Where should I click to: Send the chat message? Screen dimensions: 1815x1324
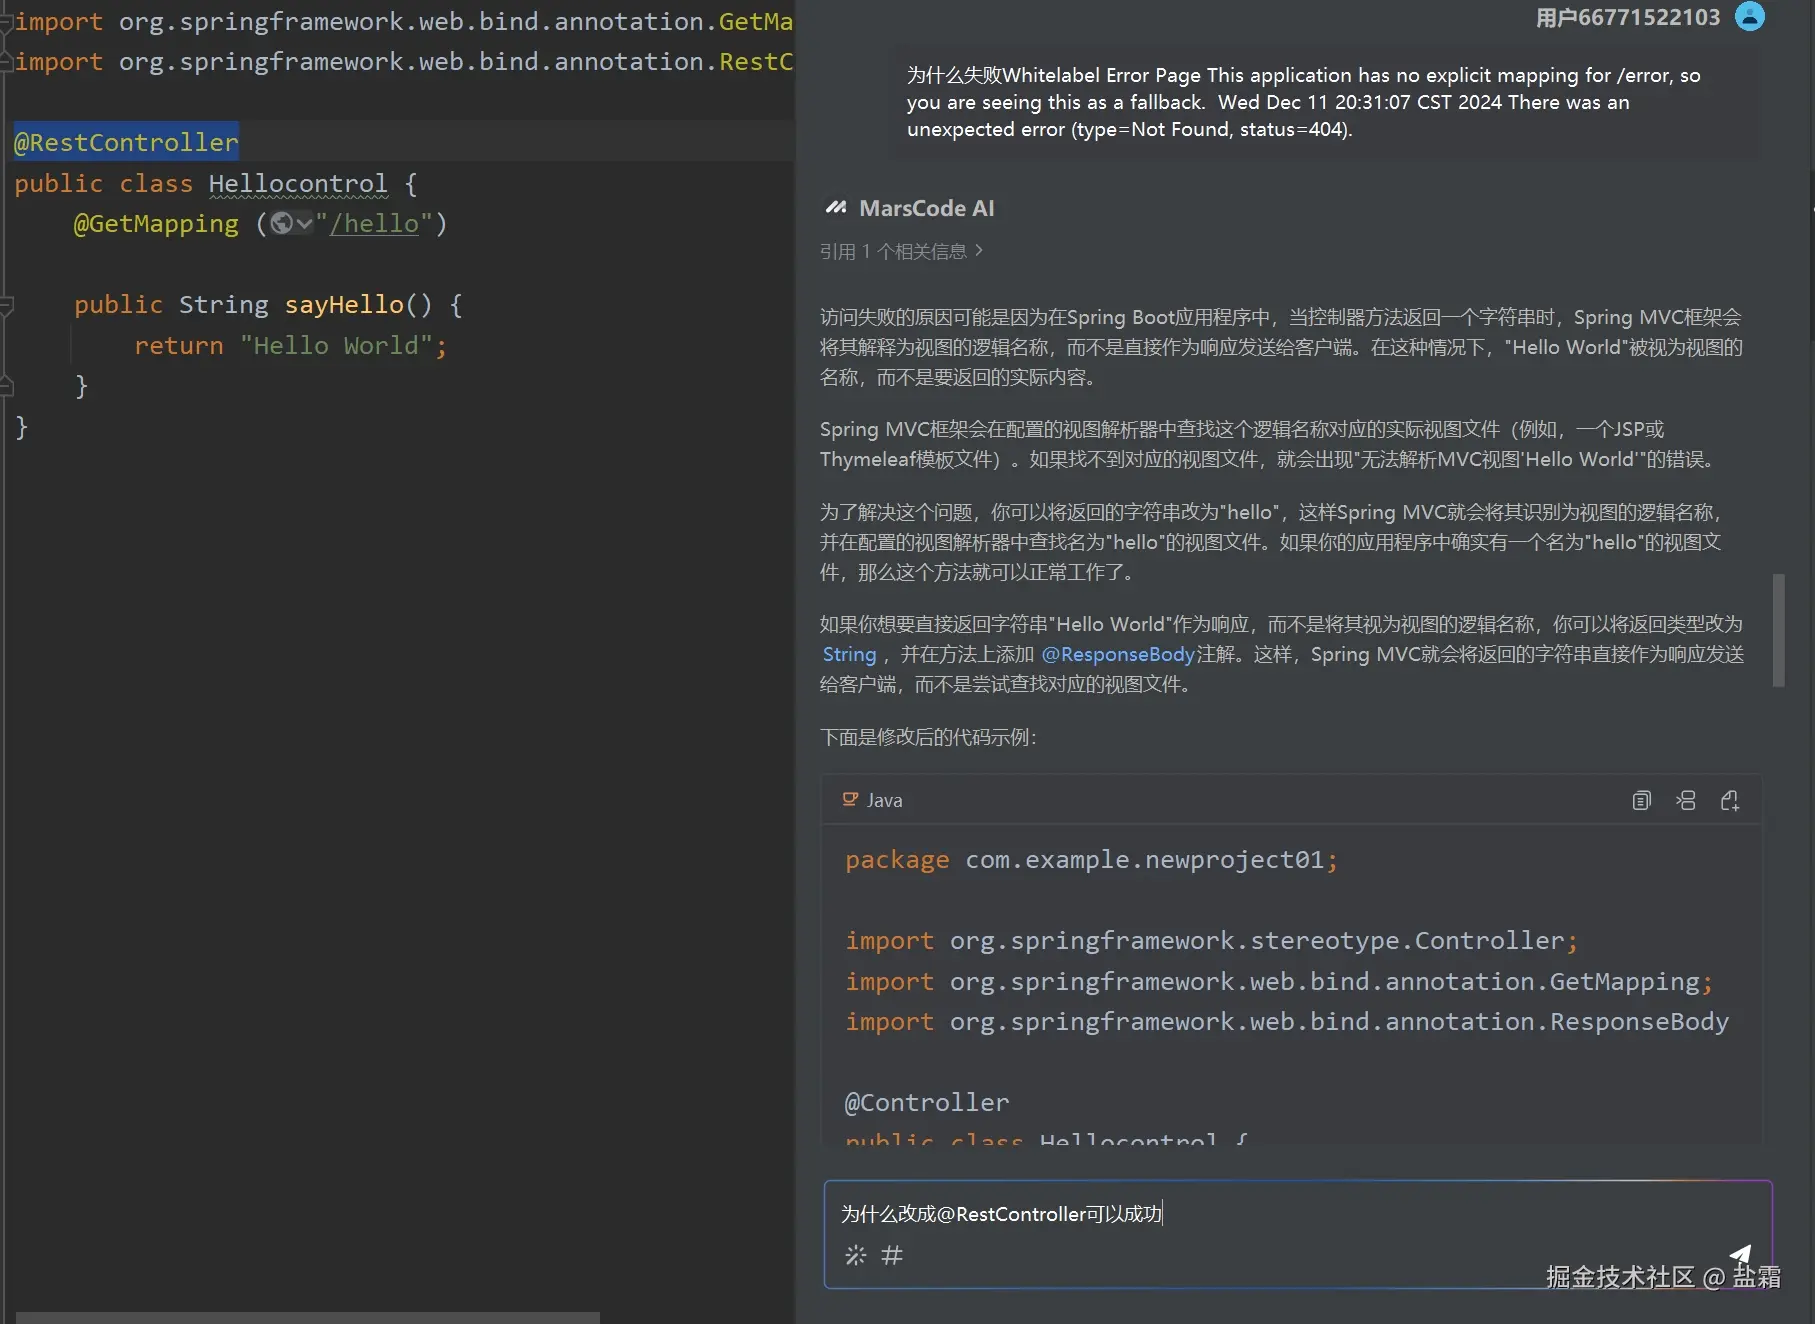(1740, 1254)
